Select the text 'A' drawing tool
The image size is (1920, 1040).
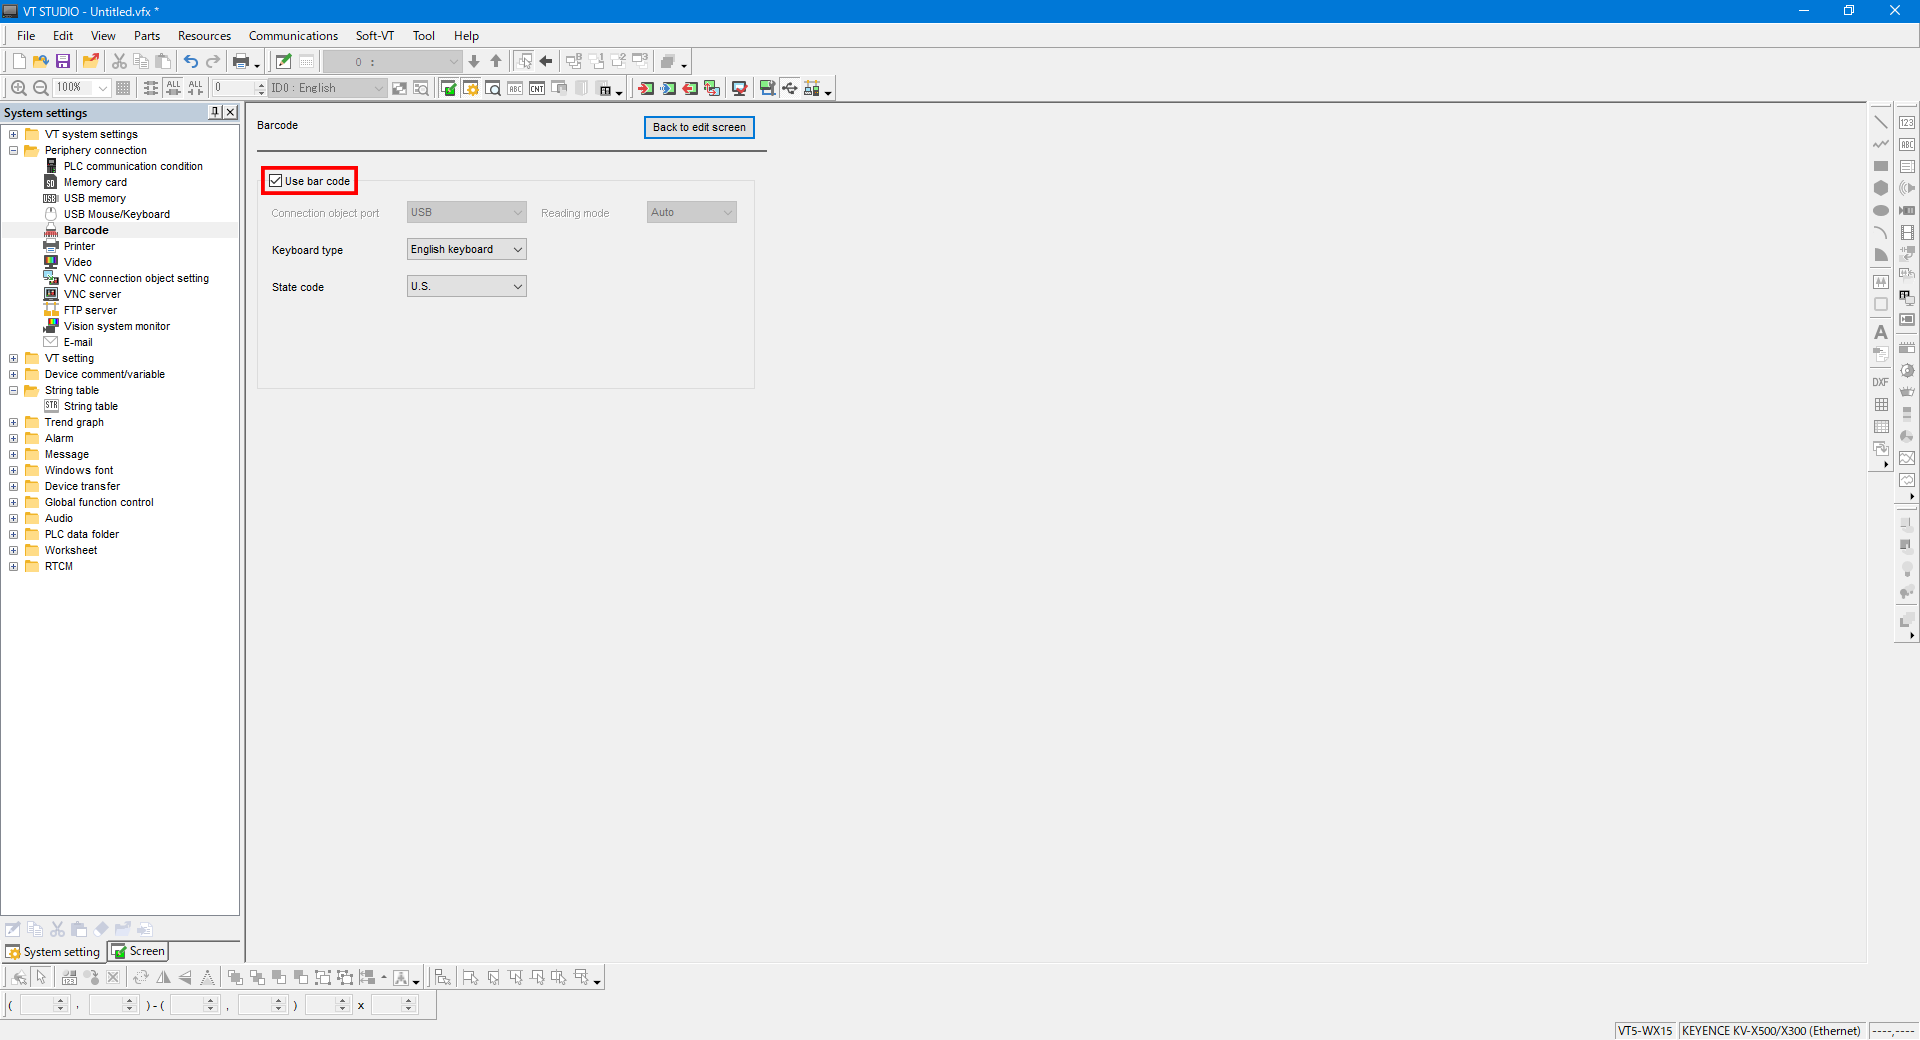(1880, 332)
